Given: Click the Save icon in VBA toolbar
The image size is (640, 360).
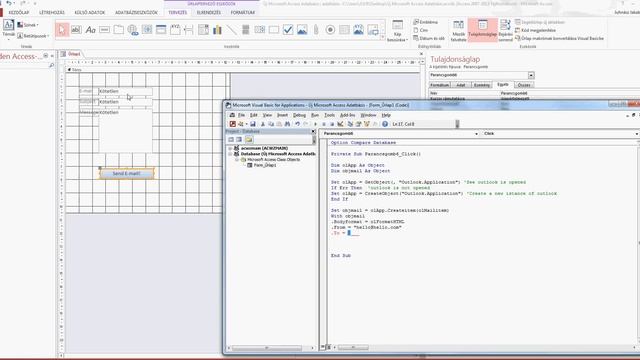Looking at the screenshot, I should [253, 124].
